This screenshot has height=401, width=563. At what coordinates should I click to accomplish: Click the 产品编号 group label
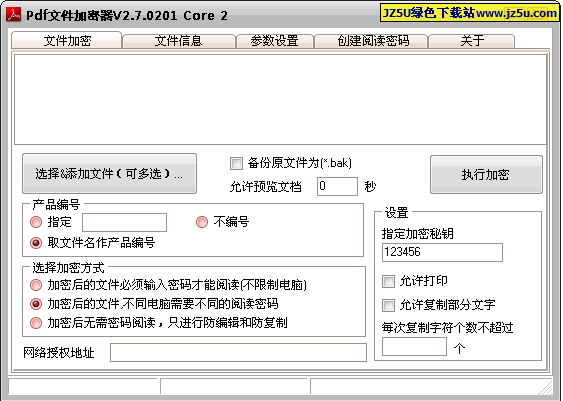56,205
